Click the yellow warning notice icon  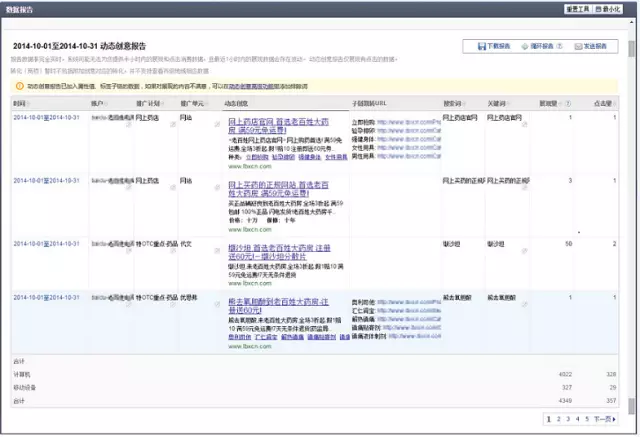[x=19, y=87]
